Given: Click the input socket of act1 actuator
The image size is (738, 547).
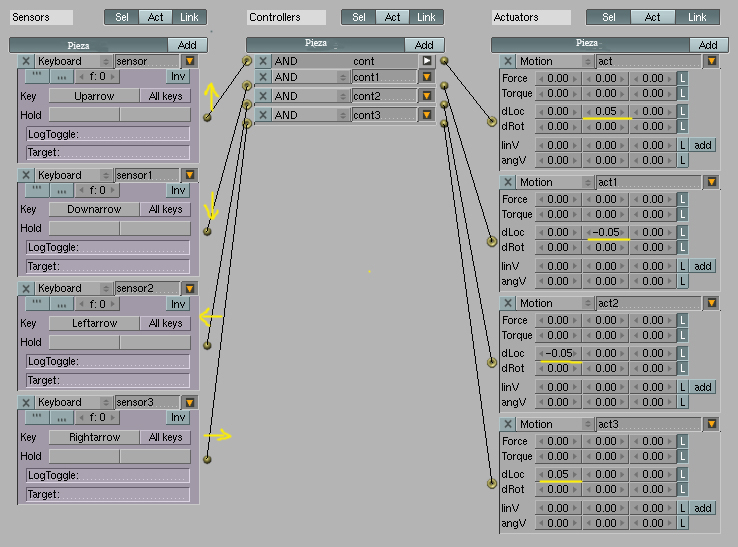Looking at the screenshot, I should [492, 241].
